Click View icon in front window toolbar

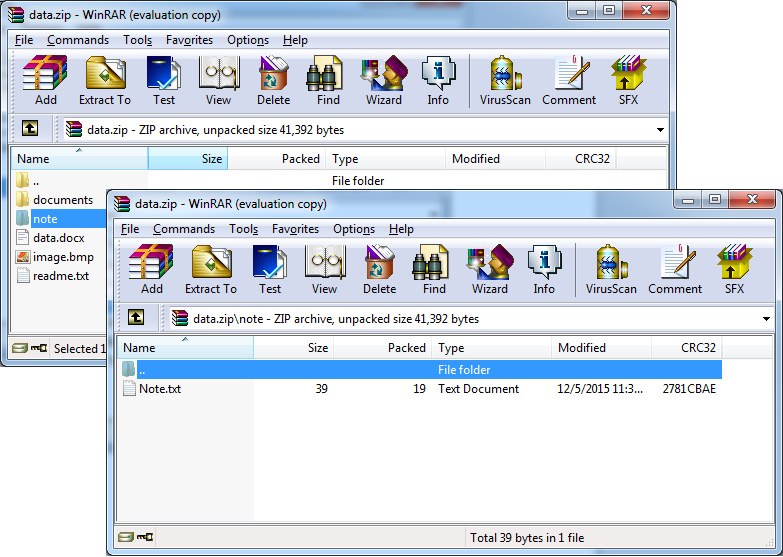click(325, 269)
